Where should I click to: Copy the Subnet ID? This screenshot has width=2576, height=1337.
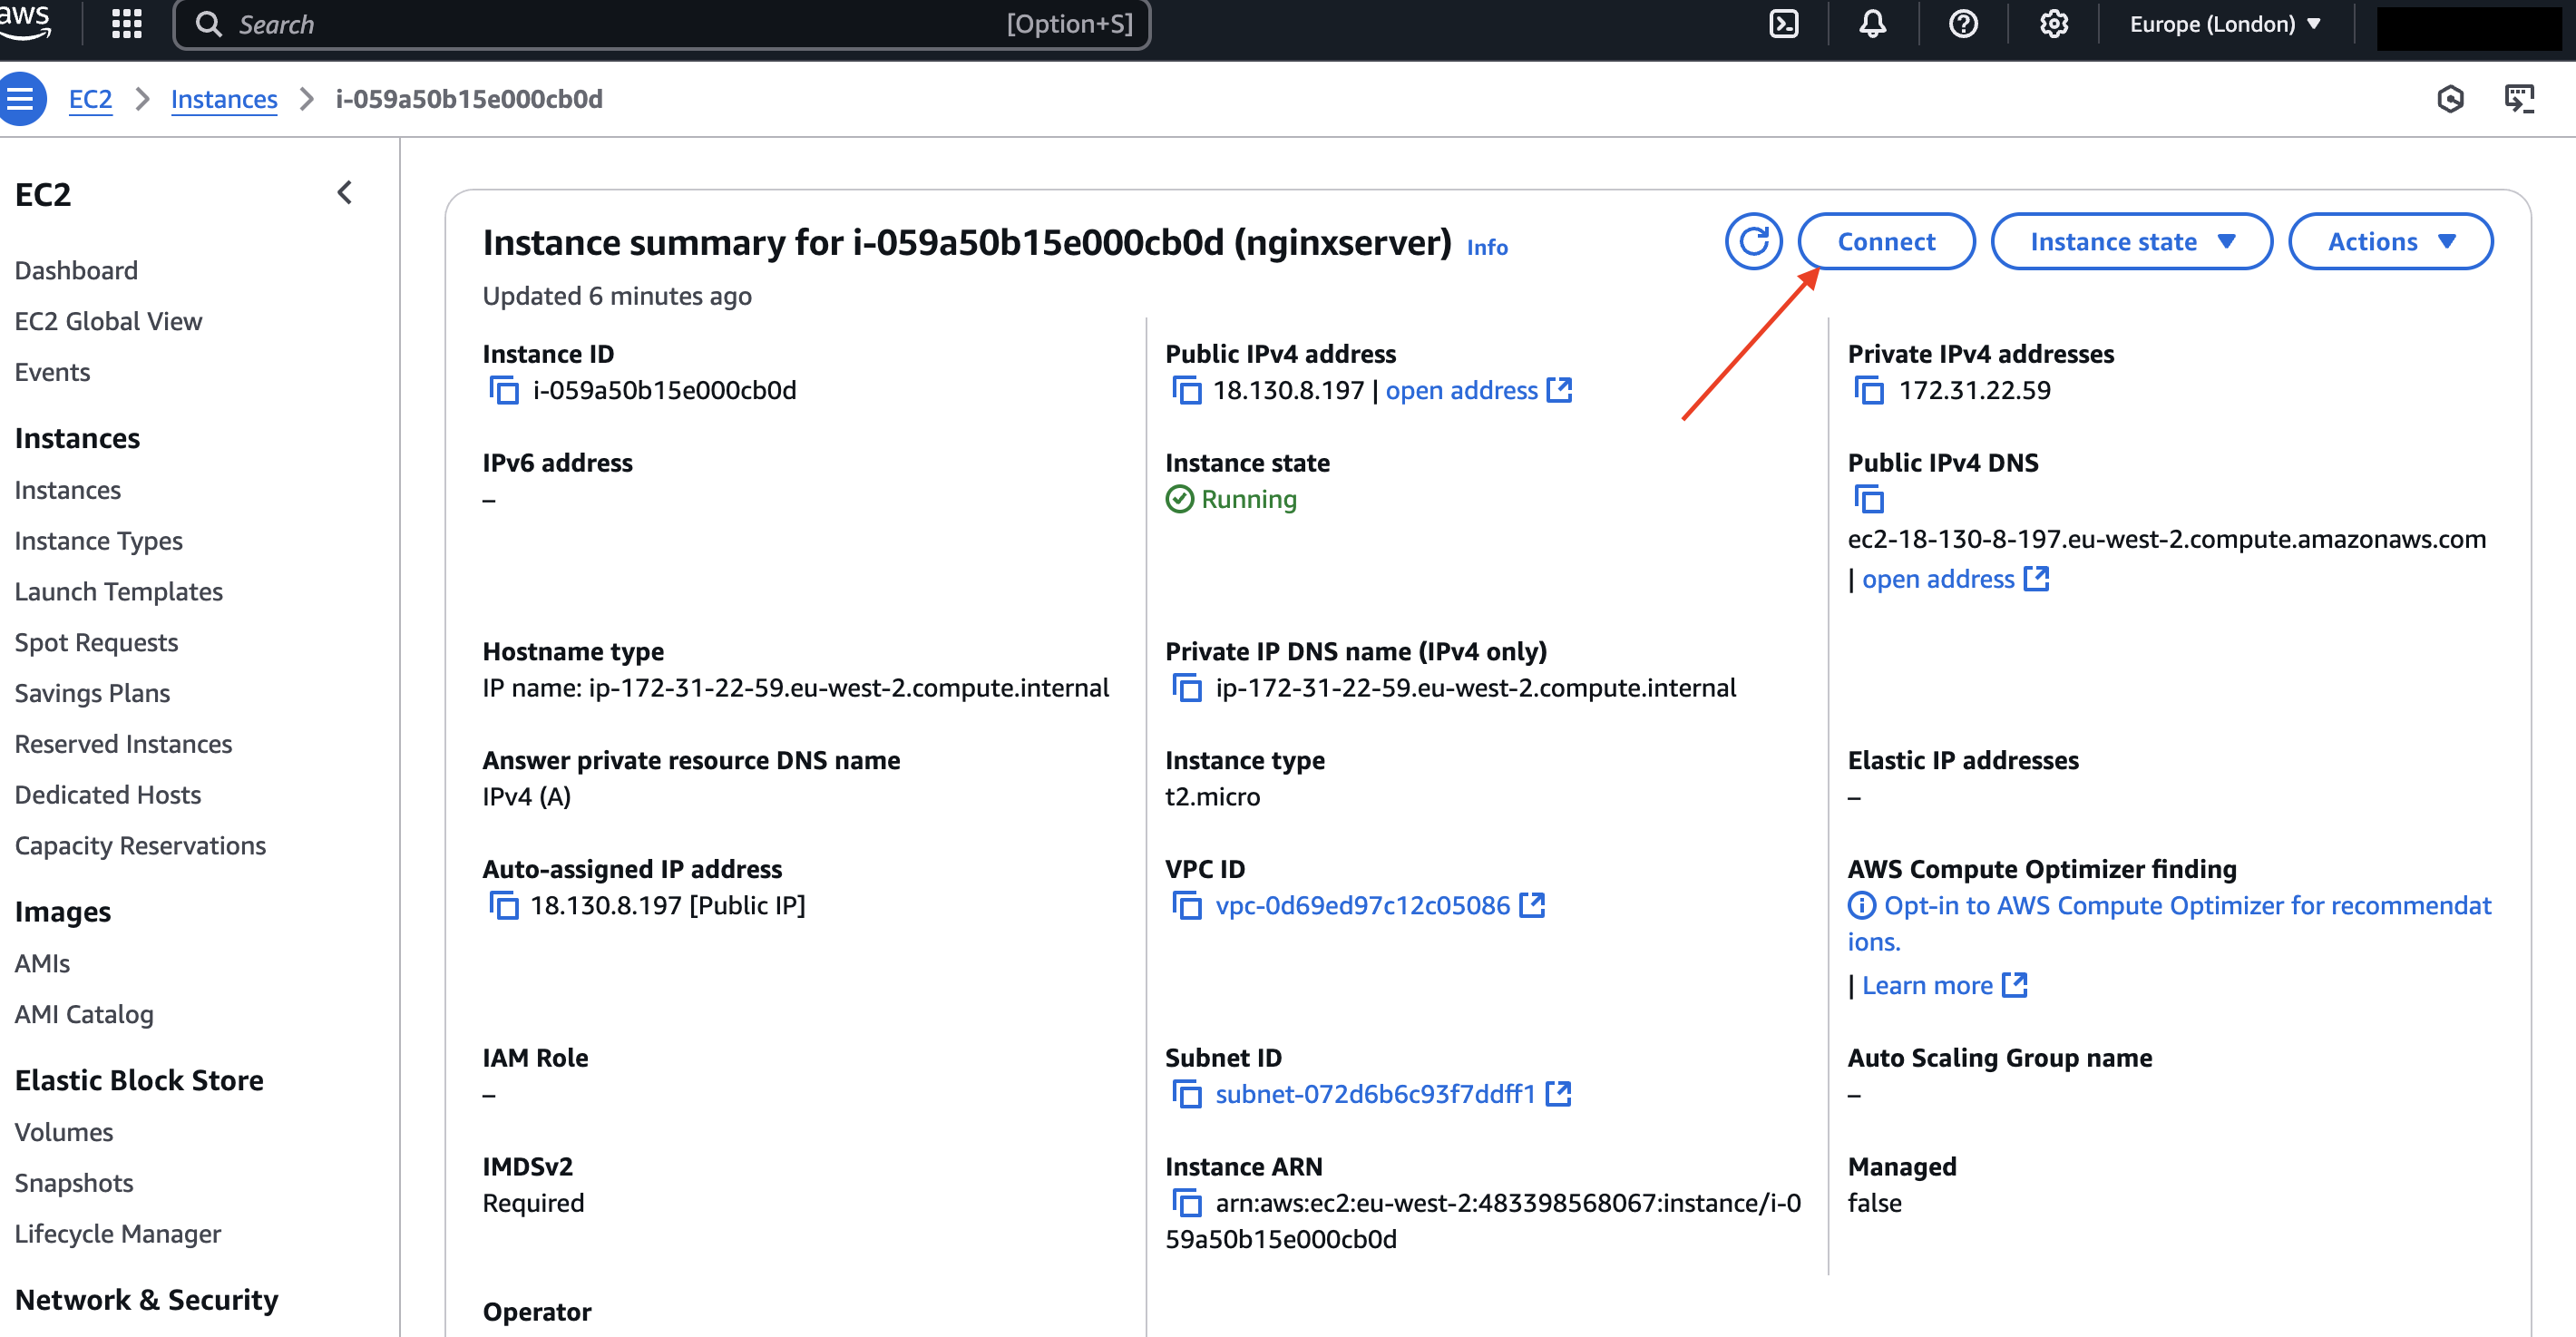click(x=1187, y=1095)
